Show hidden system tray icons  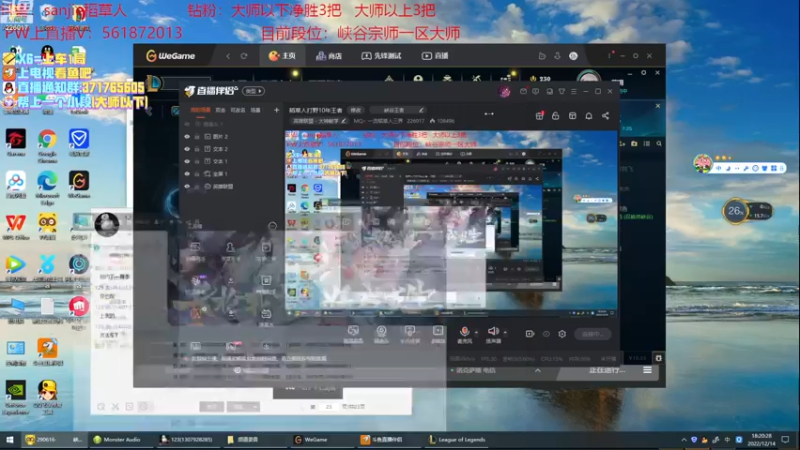[684, 439]
